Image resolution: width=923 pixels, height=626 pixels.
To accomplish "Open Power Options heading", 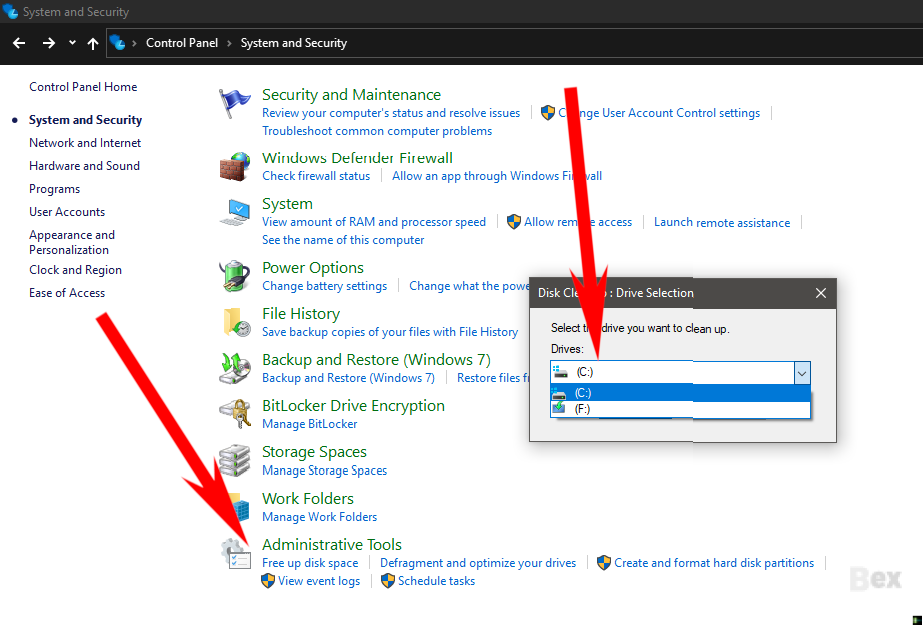I will coord(313,267).
